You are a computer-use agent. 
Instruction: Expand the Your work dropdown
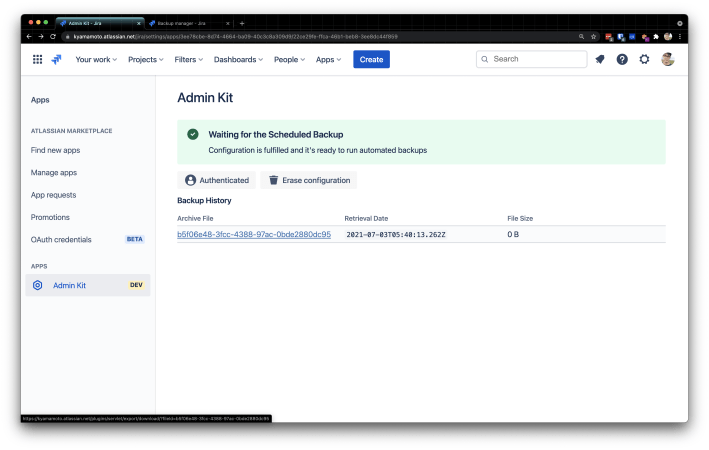96,59
